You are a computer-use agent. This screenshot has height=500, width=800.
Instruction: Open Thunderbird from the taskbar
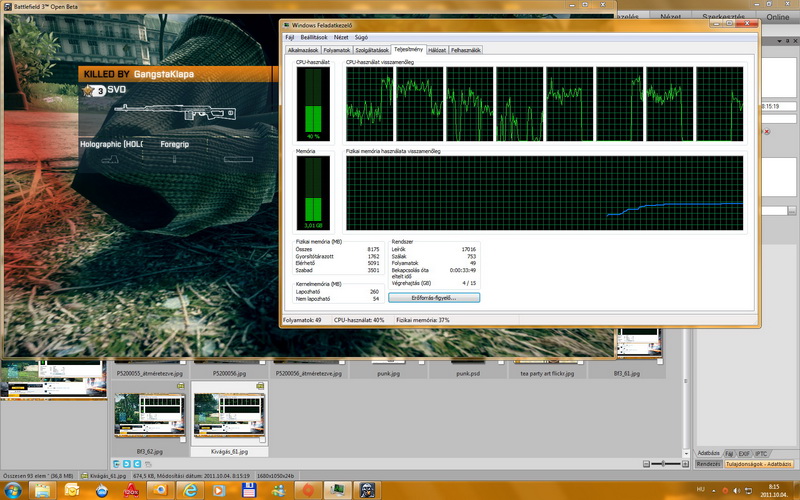[102, 490]
